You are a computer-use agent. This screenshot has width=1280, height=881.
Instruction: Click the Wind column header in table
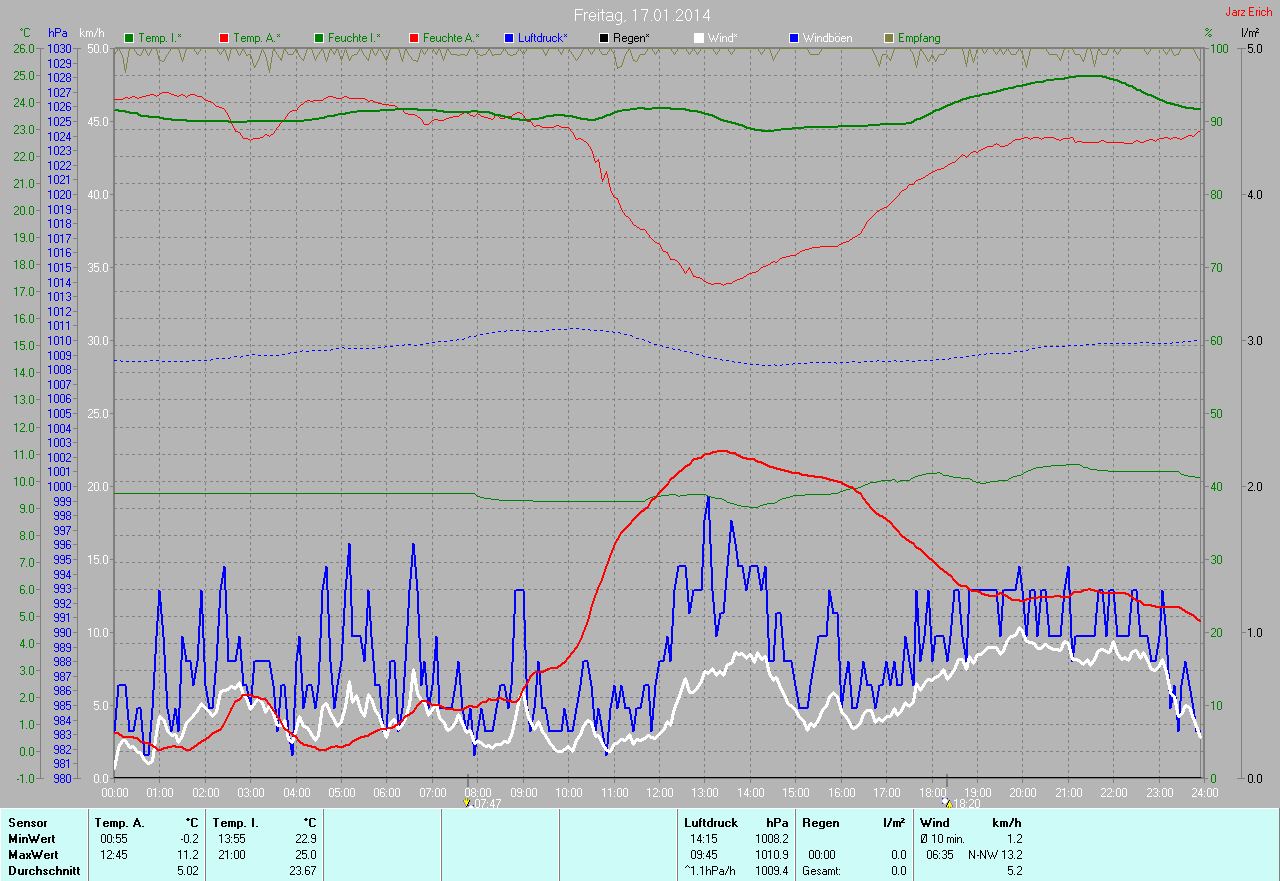click(x=934, y=823)
